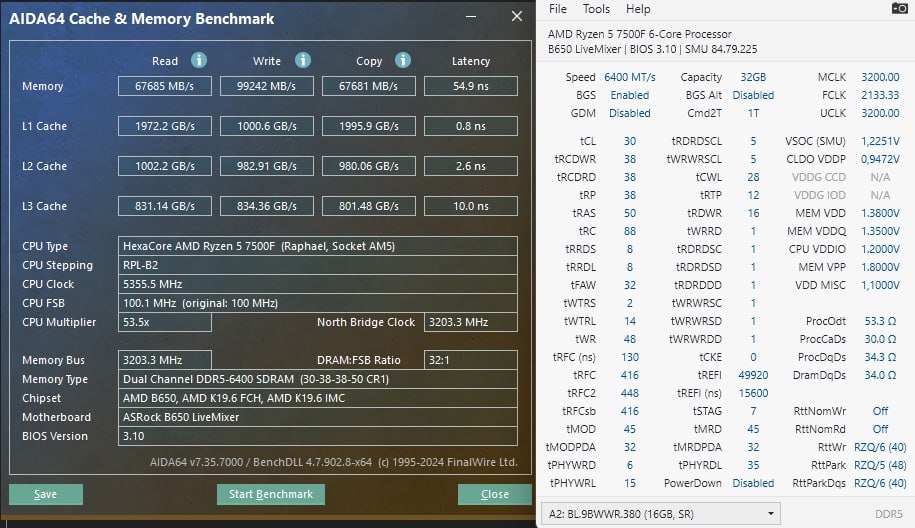Viewport: 915px width, 528px height.
Task: Select L3 Cache Read 831.14 GB/s
Action: [165, 206]
